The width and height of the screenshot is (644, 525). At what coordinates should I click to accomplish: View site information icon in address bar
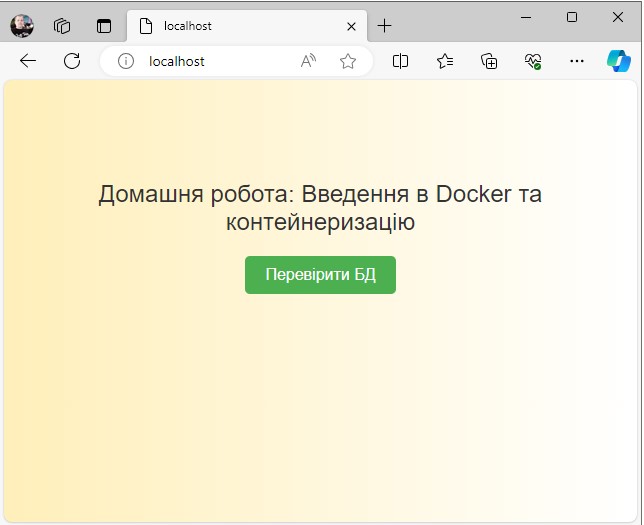(126, 61)
